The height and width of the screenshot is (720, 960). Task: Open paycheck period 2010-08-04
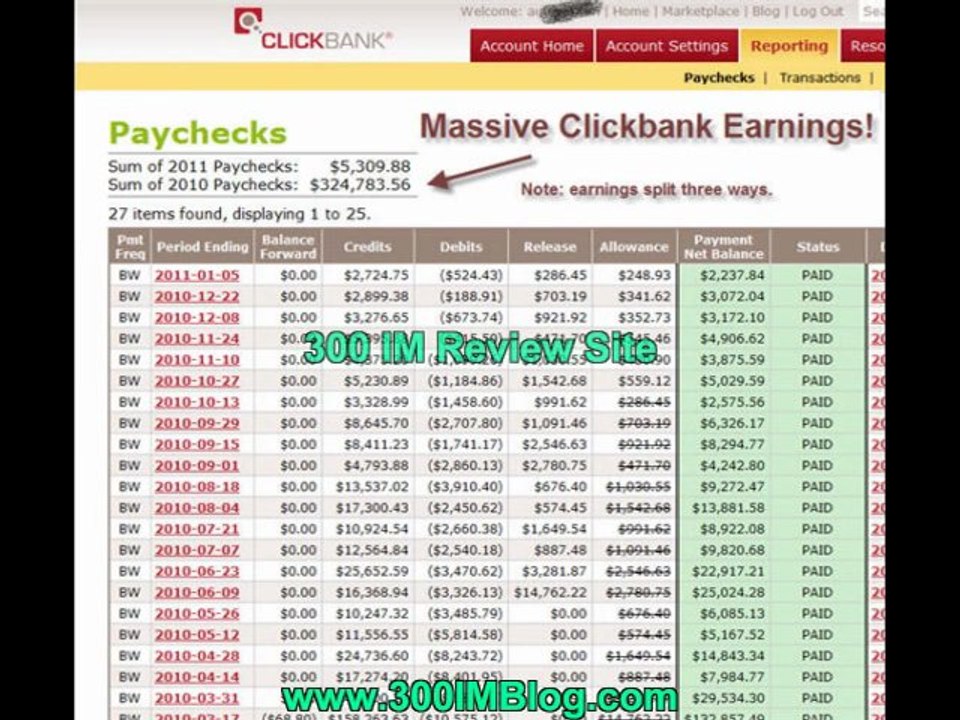click(x=197, y=508)
